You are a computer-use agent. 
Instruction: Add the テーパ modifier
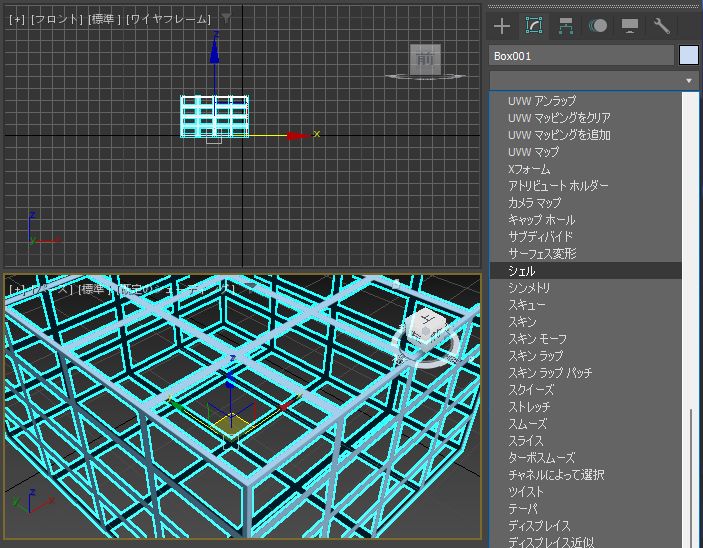pos(522,509)
